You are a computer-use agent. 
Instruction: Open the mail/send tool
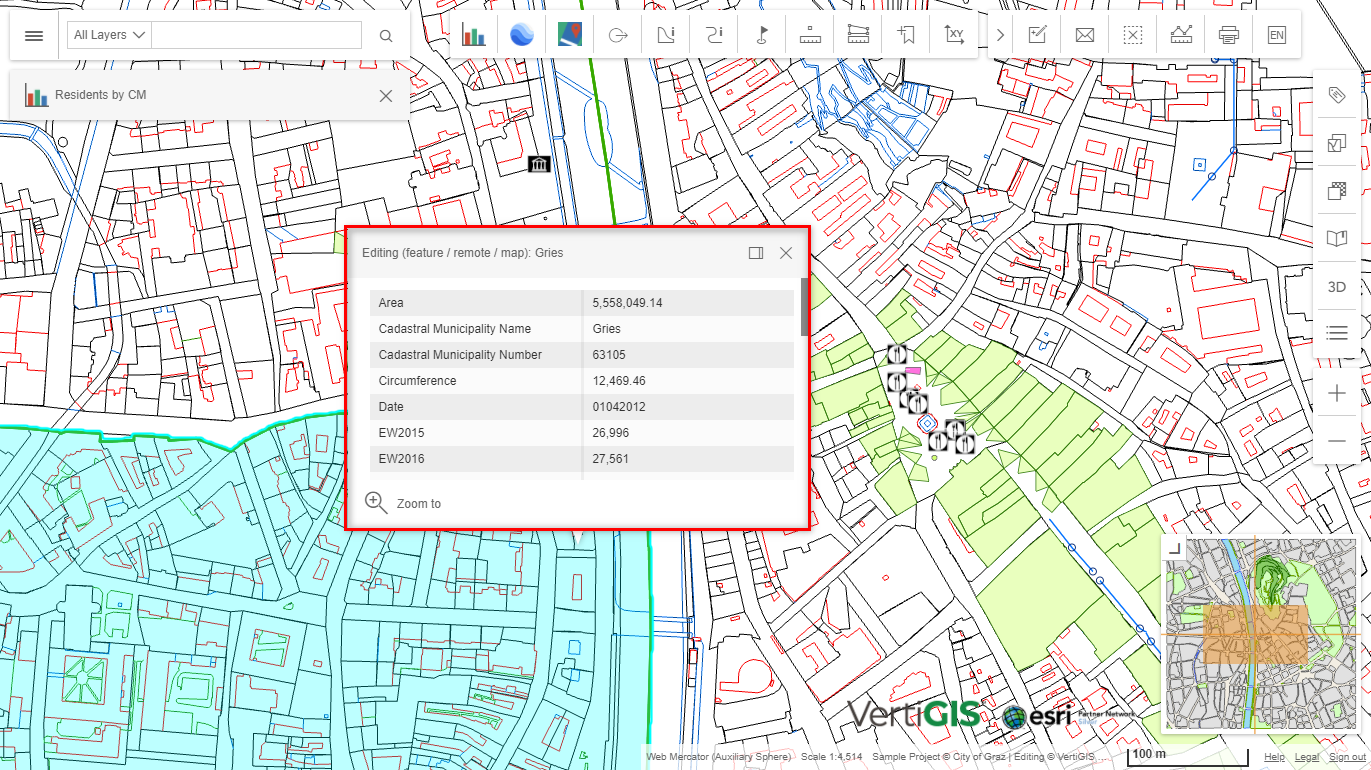1084,33
